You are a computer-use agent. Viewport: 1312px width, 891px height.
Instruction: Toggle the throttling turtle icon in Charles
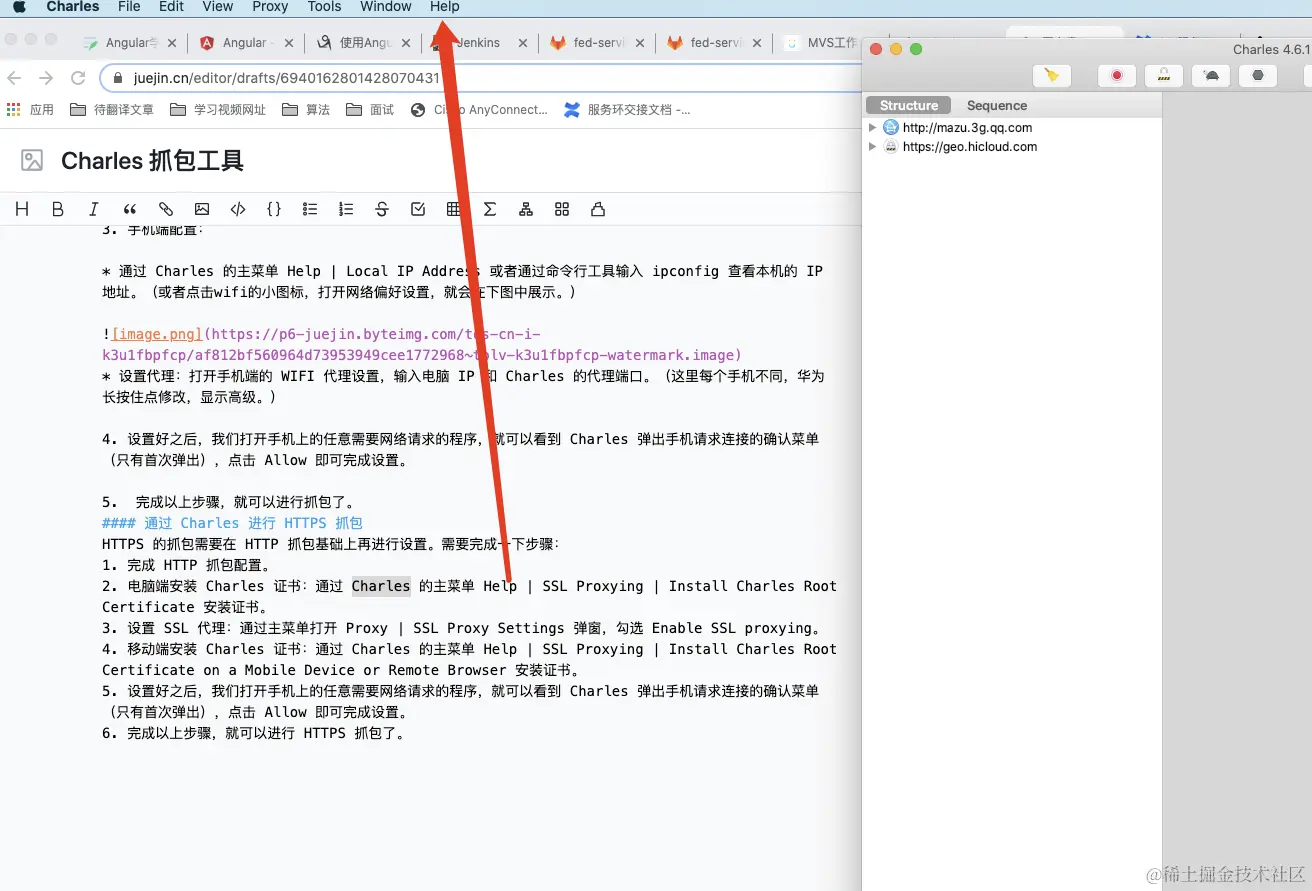[x=1211, y=75]
